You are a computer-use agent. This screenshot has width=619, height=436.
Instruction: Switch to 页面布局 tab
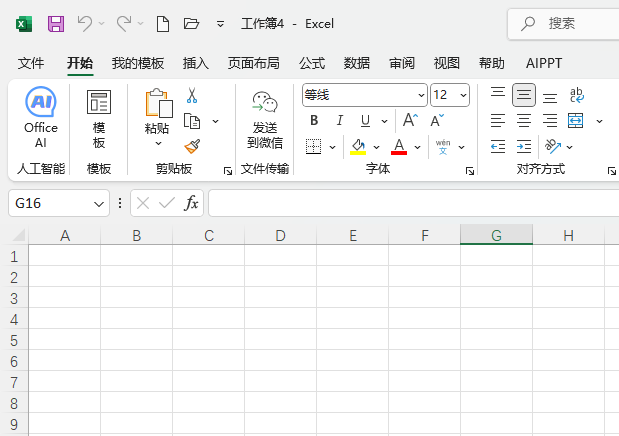tap(253, 63)
